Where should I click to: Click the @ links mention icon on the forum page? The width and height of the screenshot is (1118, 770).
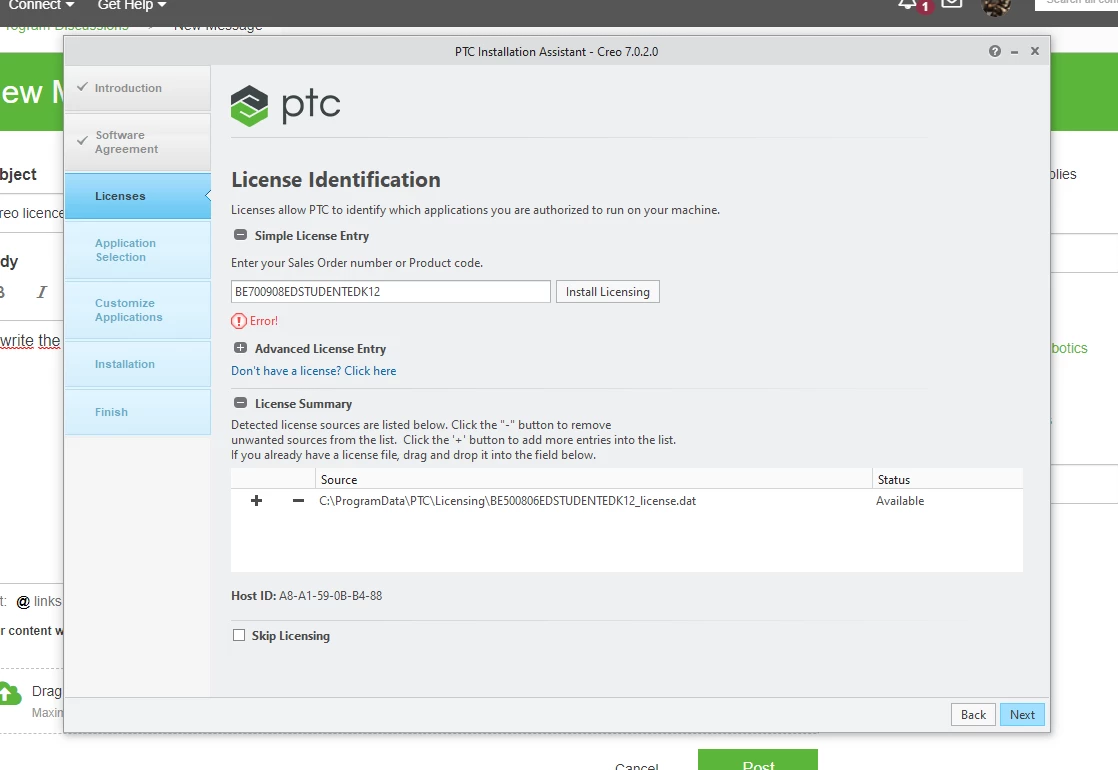point(23,602)
